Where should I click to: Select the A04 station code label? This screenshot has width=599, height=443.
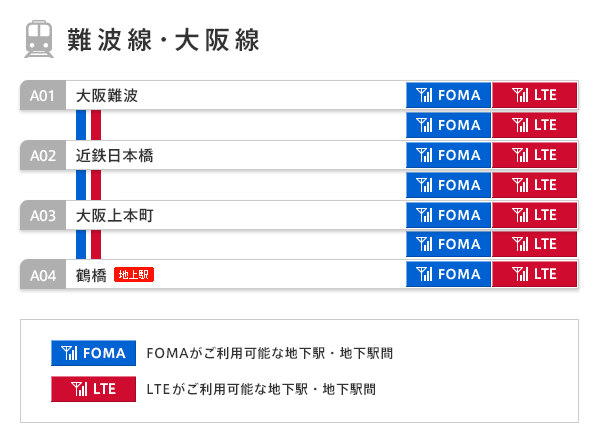pyautogui.click(x=43, y=275)
